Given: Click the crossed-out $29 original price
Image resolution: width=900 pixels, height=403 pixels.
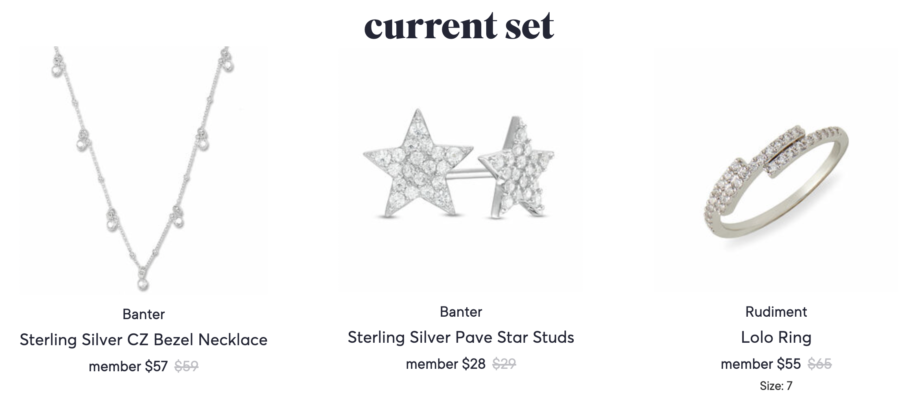Looking at the screenshot, I should click(x=504, y=364).
